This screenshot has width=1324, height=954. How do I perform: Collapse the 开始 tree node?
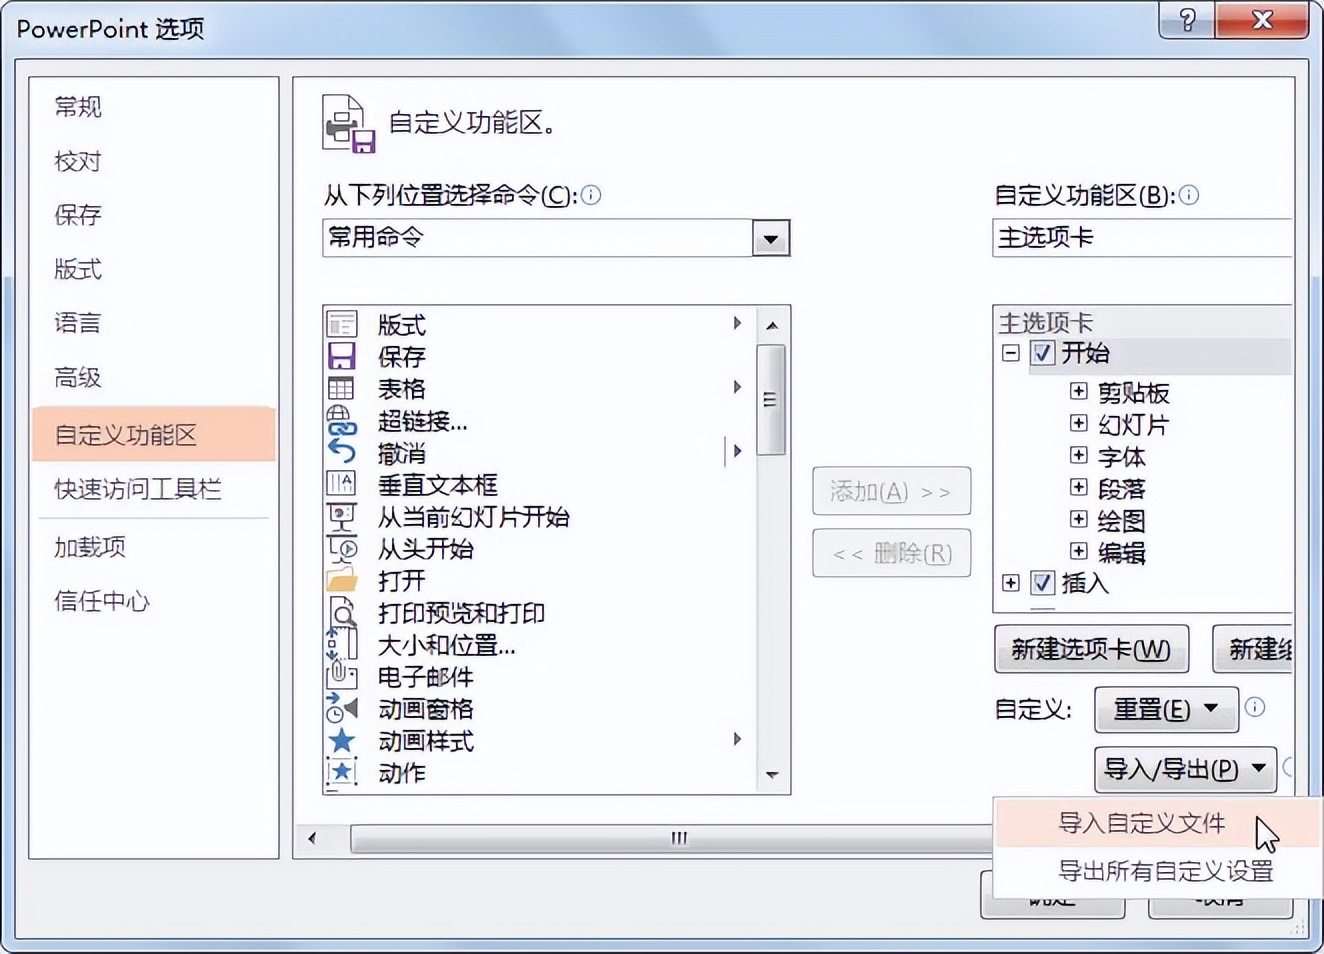1011,353
